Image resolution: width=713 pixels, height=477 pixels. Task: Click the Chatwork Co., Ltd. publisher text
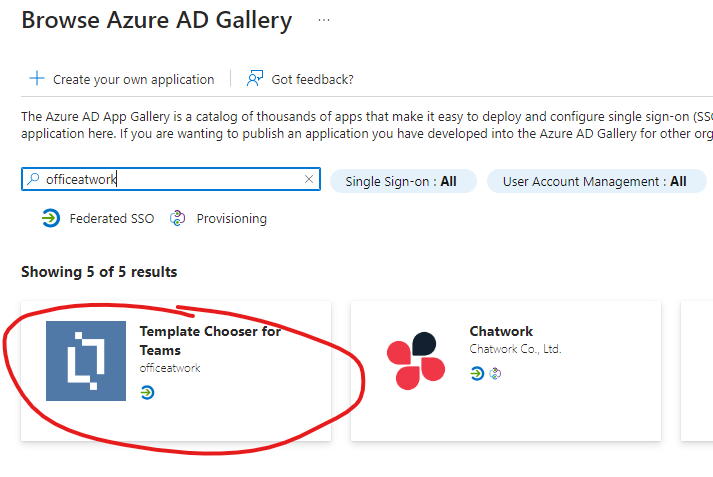click(515, 349)
